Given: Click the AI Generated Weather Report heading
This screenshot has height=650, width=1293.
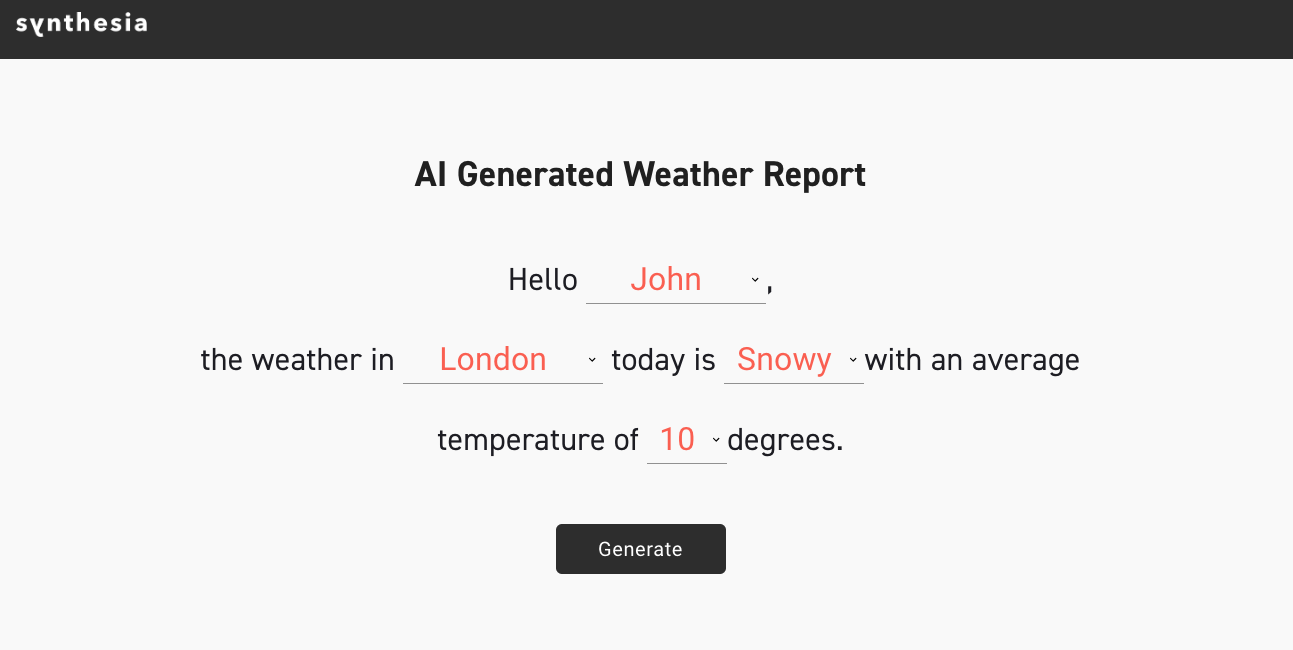Looking at the screenshot, I should pyautogui.click(x=640, y=175).
